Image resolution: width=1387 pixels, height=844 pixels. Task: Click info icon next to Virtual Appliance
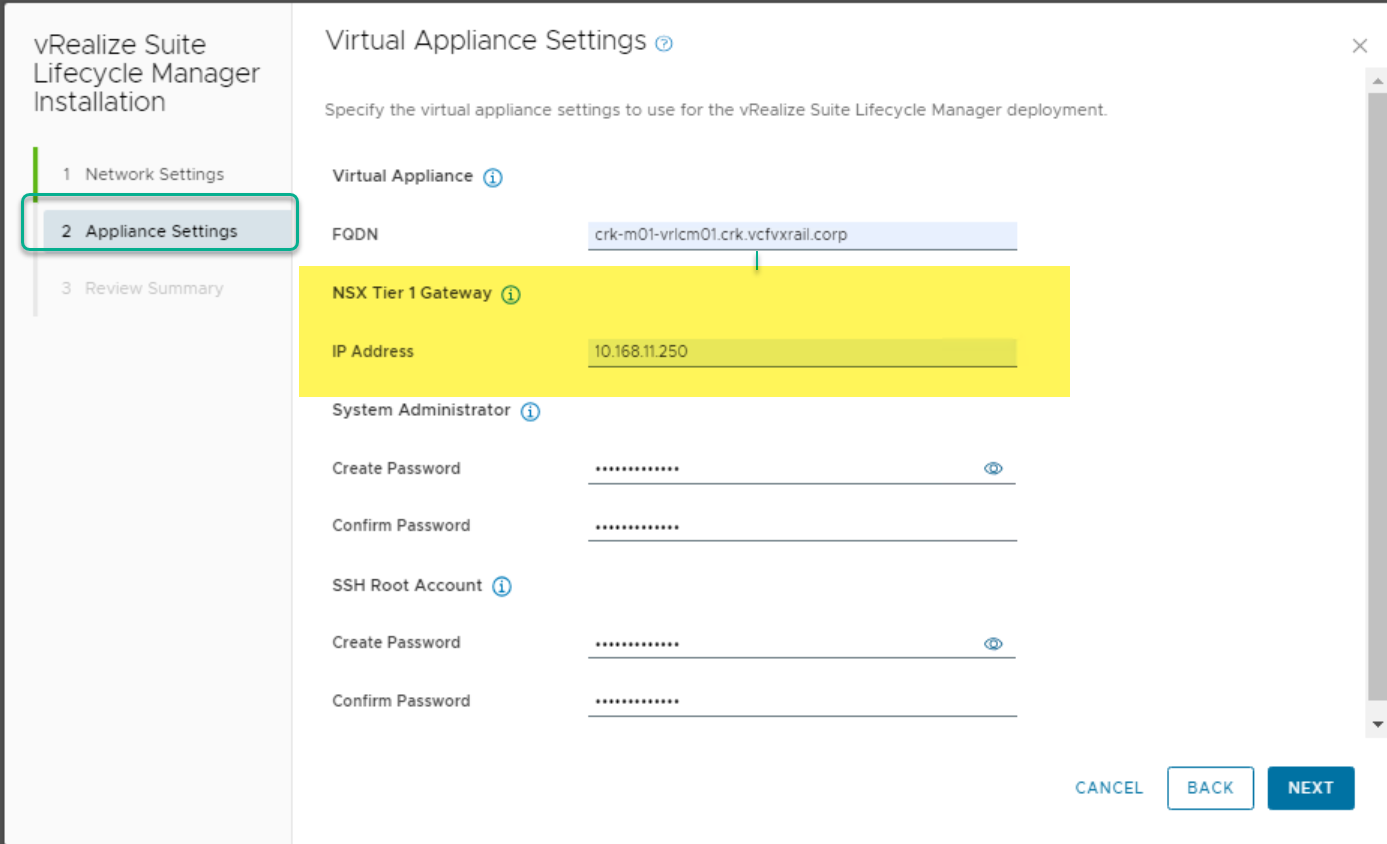[x=492, y=178]
